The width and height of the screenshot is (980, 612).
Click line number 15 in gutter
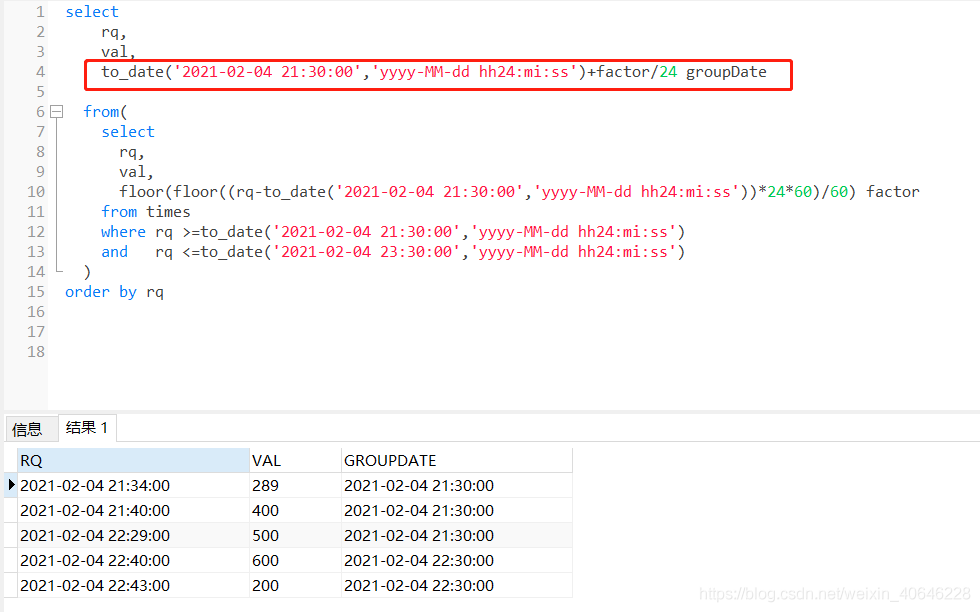[x=36, y=292]
